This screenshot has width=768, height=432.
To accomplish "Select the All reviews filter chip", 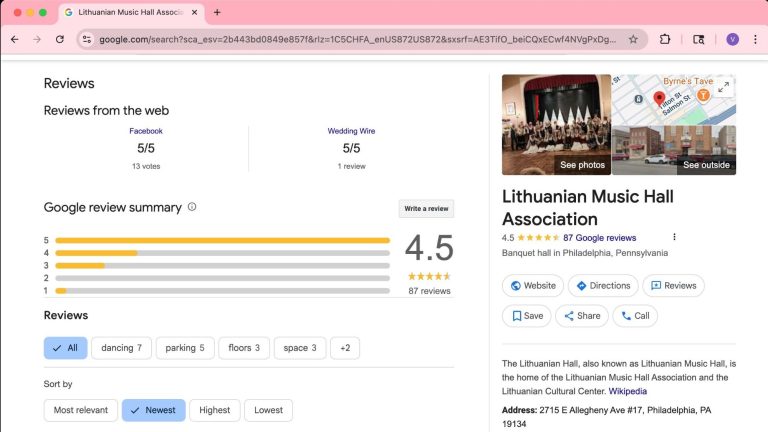I will coord(66,348).
